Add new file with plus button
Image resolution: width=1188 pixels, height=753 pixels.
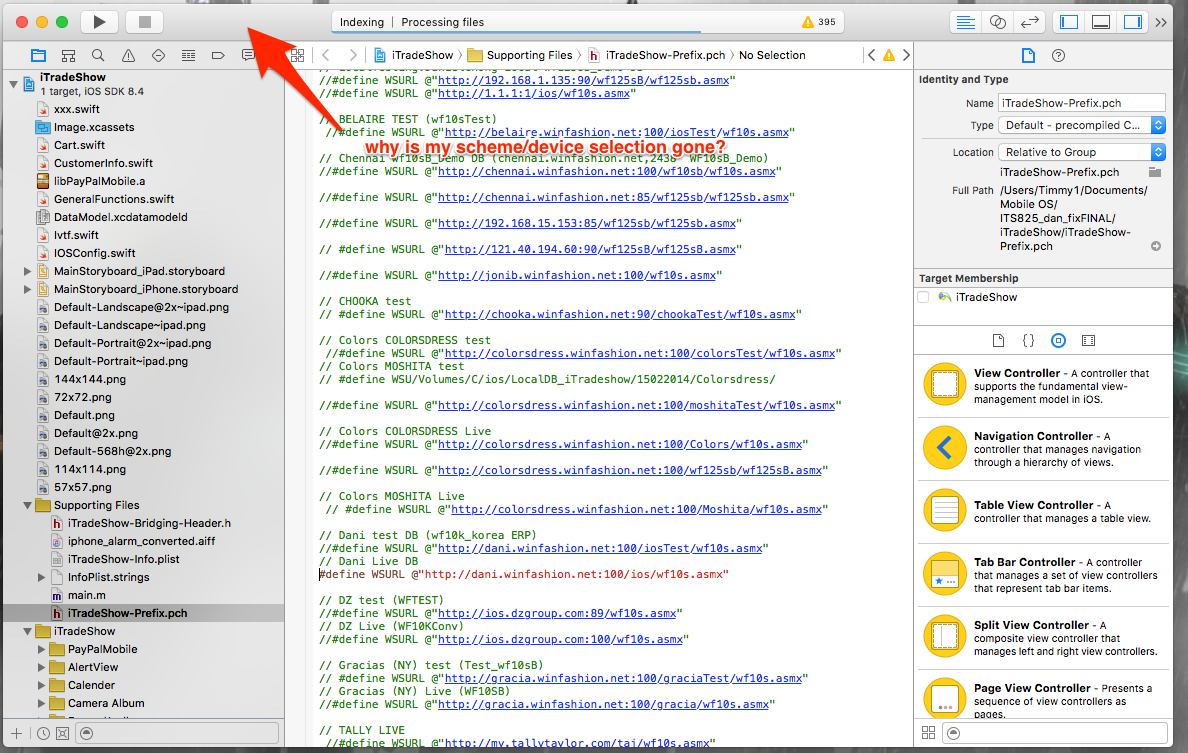17,733
